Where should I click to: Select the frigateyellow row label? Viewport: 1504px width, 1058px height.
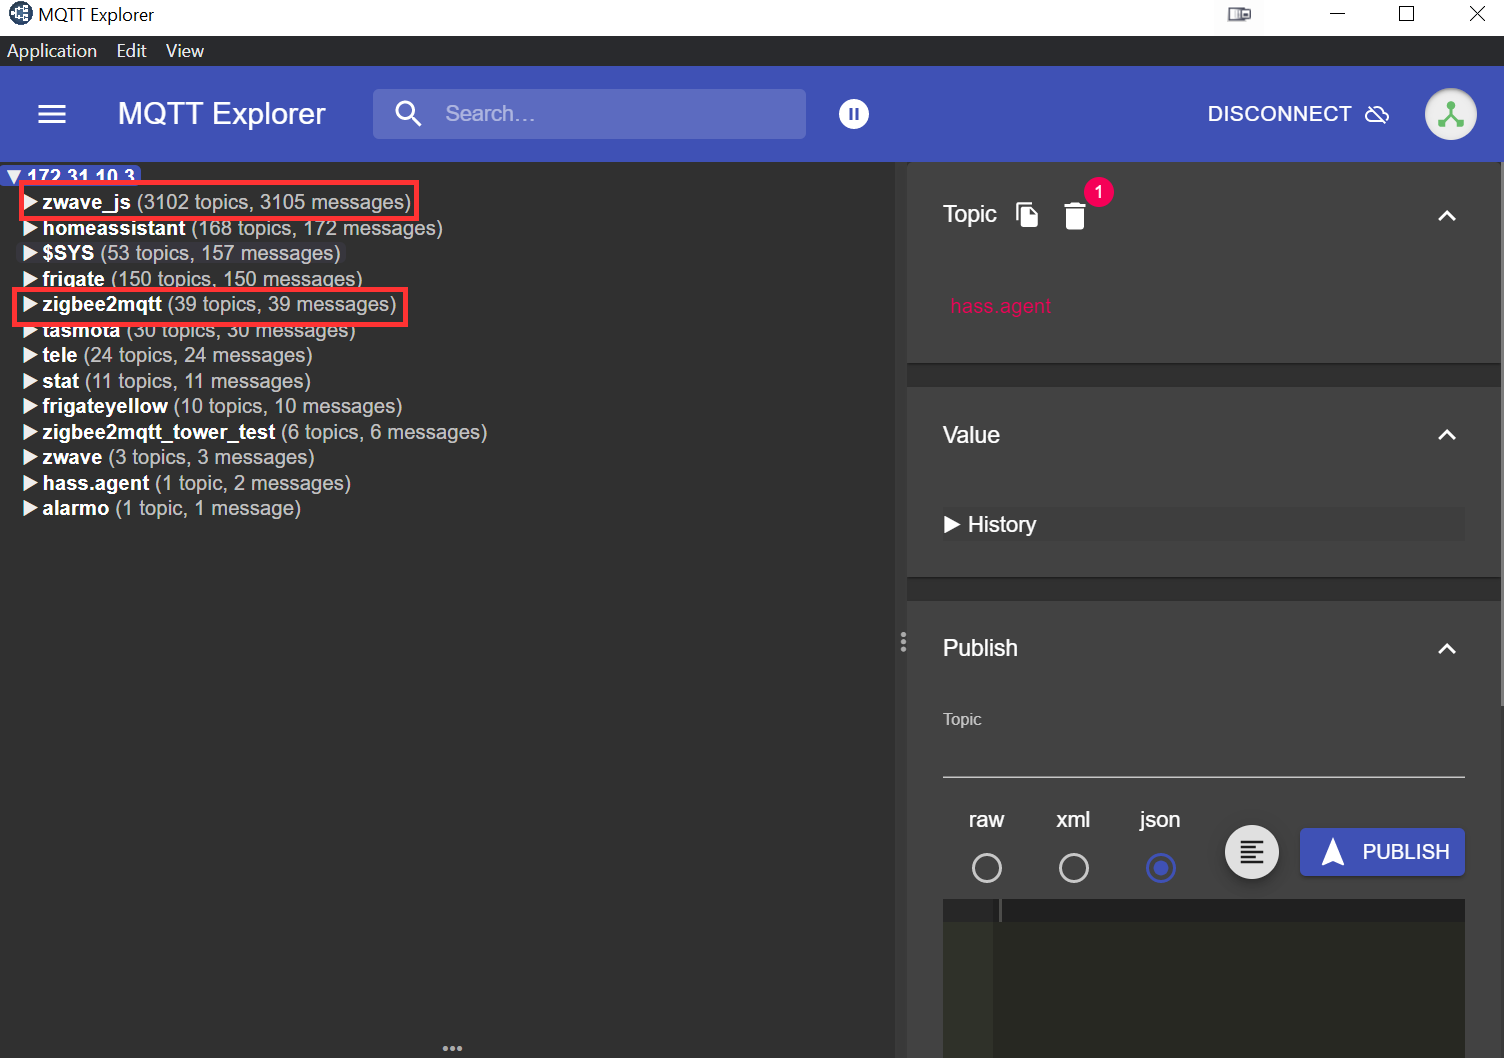tap(105, 406)
